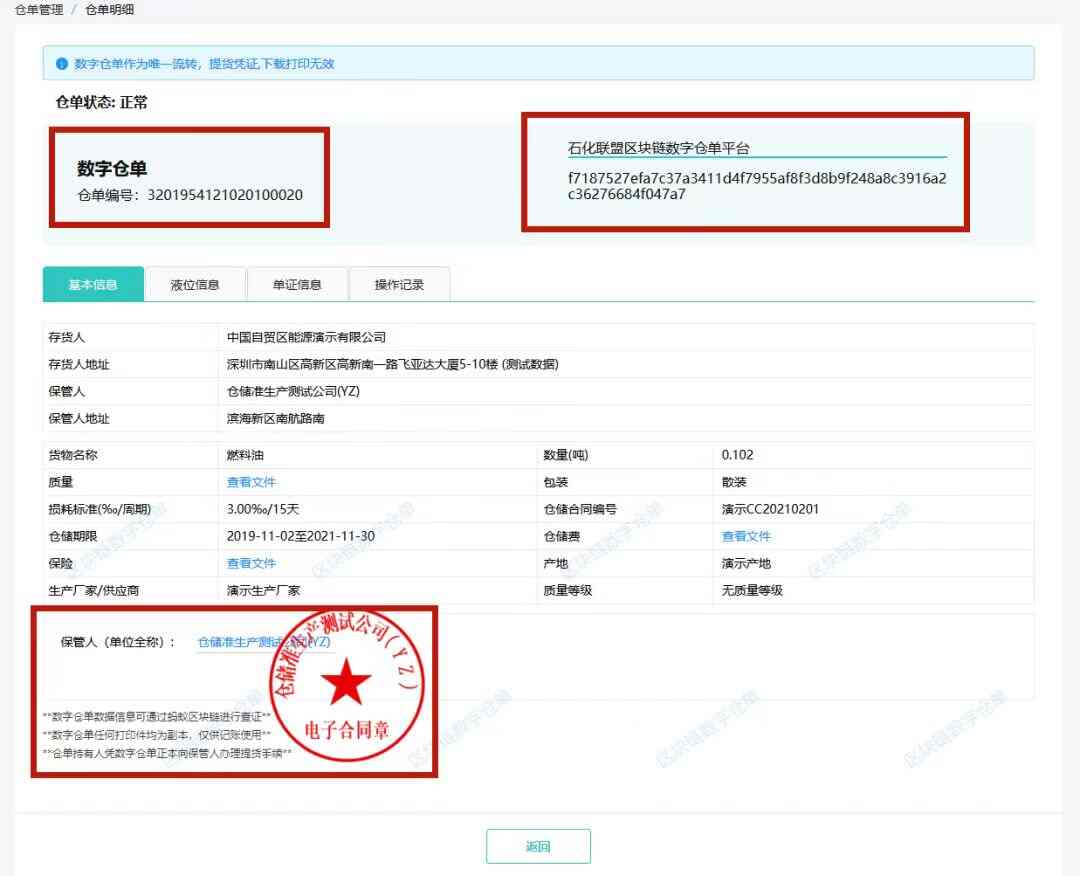Open the 单证信息 tab
This screenshot has height=876, width=1080.
(x=297, y=285)
